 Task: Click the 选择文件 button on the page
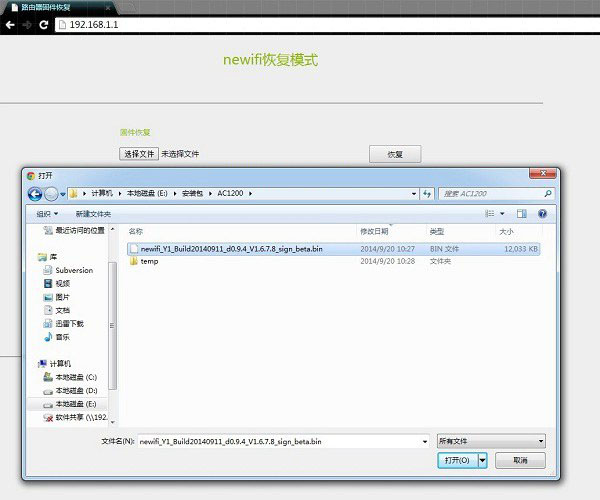click(x=139, y=154)
